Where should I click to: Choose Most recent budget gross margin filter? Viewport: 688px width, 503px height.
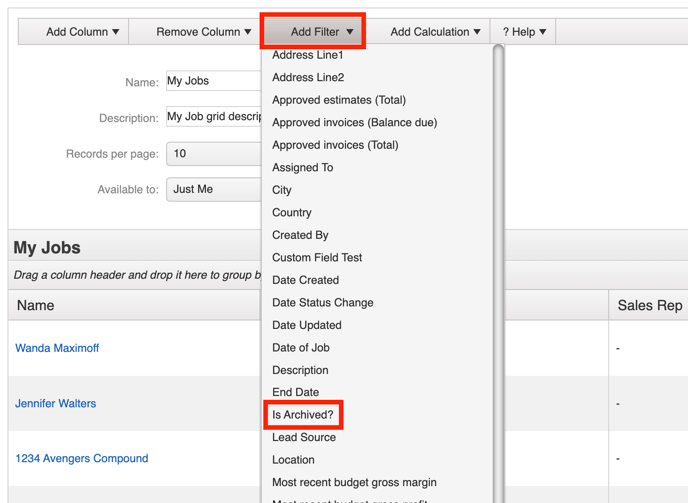coord(354,482)
